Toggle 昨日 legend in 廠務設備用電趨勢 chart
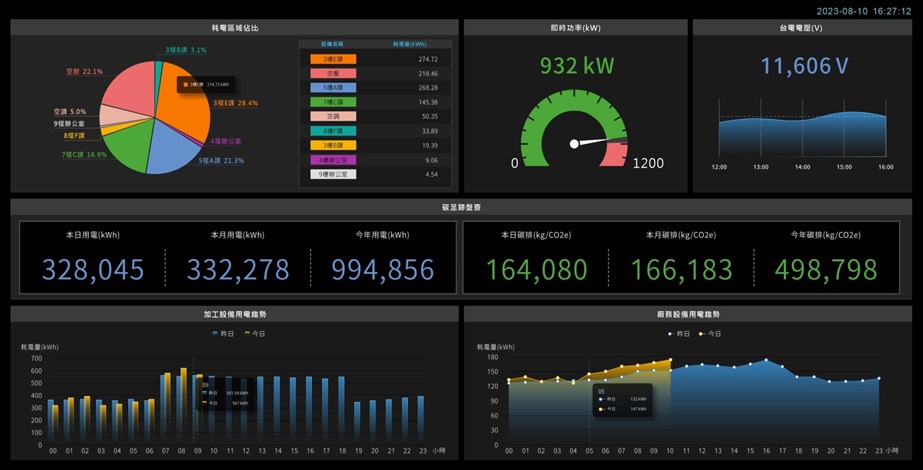923x470 pixels. click(x=679, y=334)
